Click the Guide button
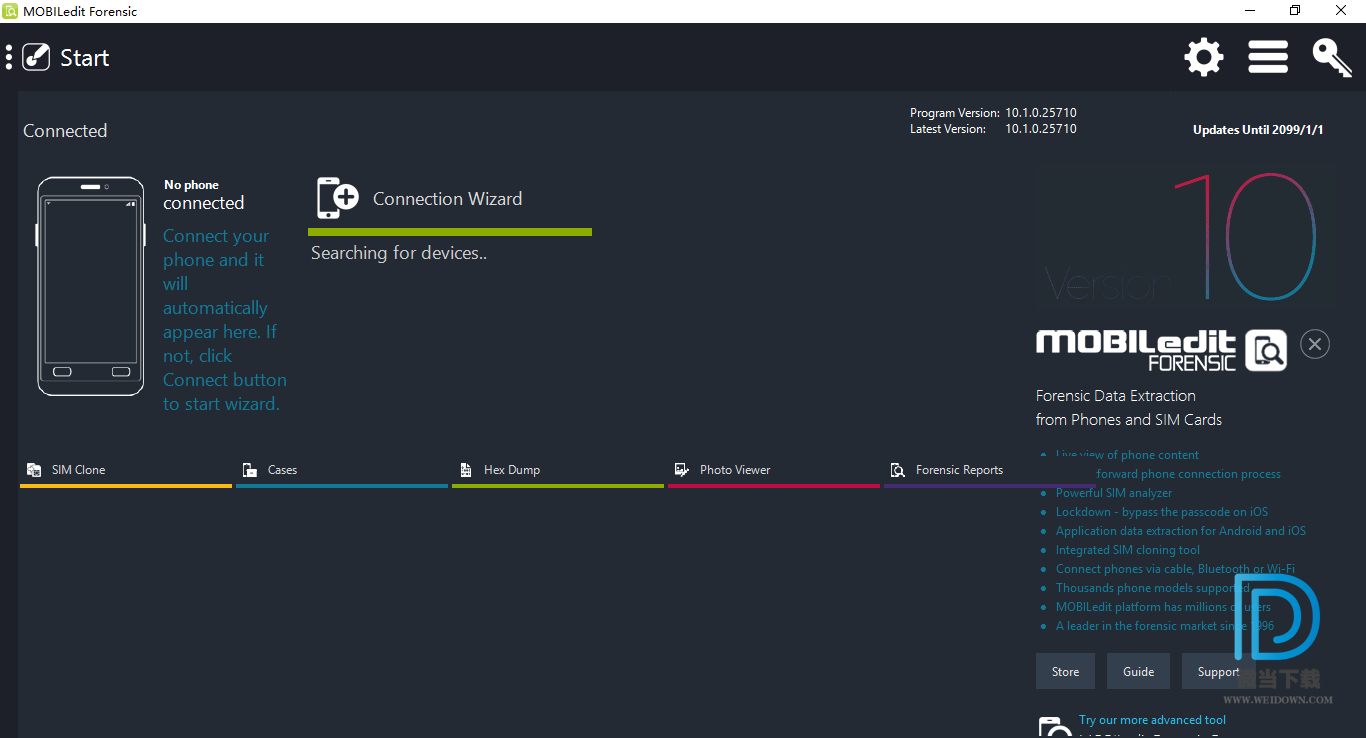The image size is (1366, 738). [x=1138, y=672]
